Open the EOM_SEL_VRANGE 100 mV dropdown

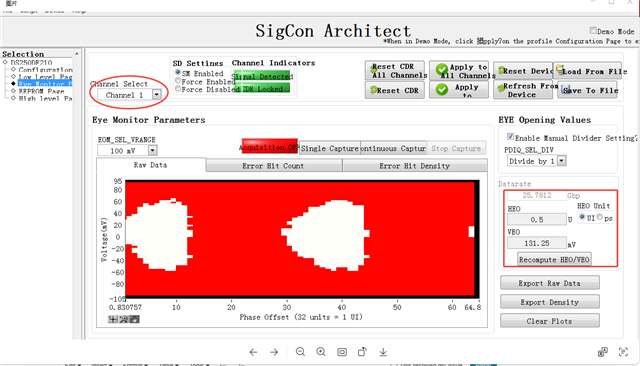click(x=152, y=151)
